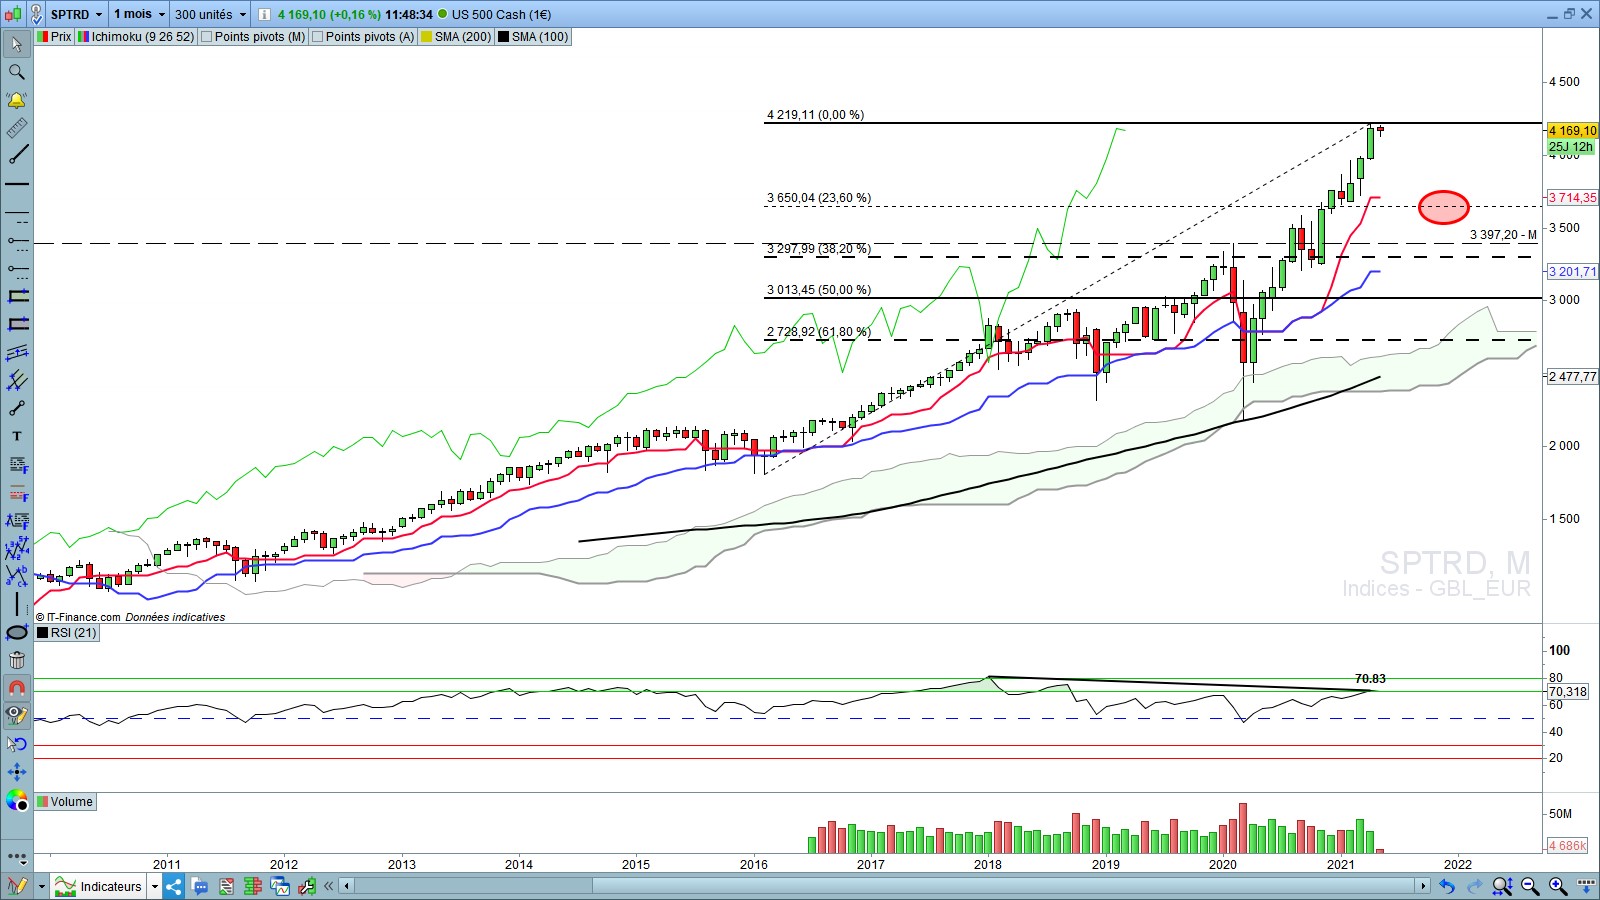Click the 3 201,71 blue price label
The width and height of the screenshot is (1600, 900).
pyautogui.click(x=1572, y=272)
